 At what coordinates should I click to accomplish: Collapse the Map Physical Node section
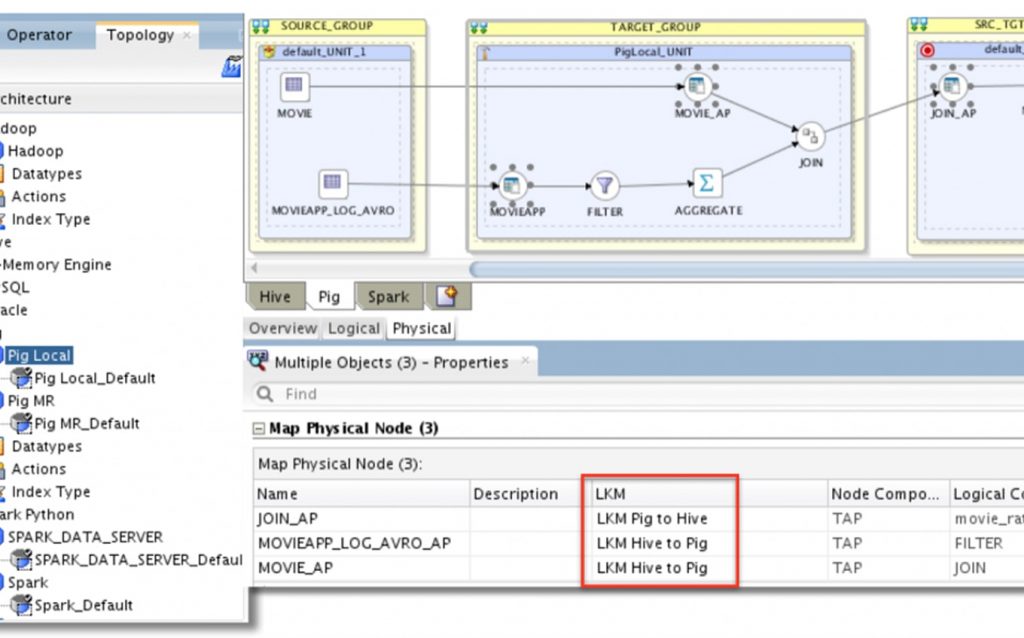pyautogui.click(x=259, y=428)
